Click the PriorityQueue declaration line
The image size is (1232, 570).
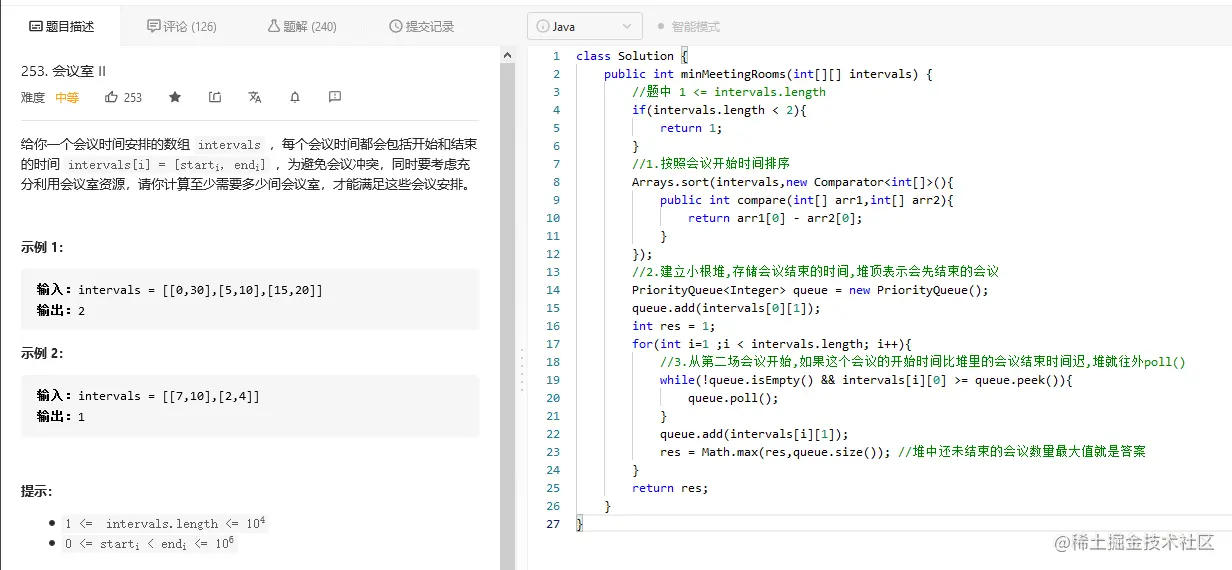(x=810, y=290)
